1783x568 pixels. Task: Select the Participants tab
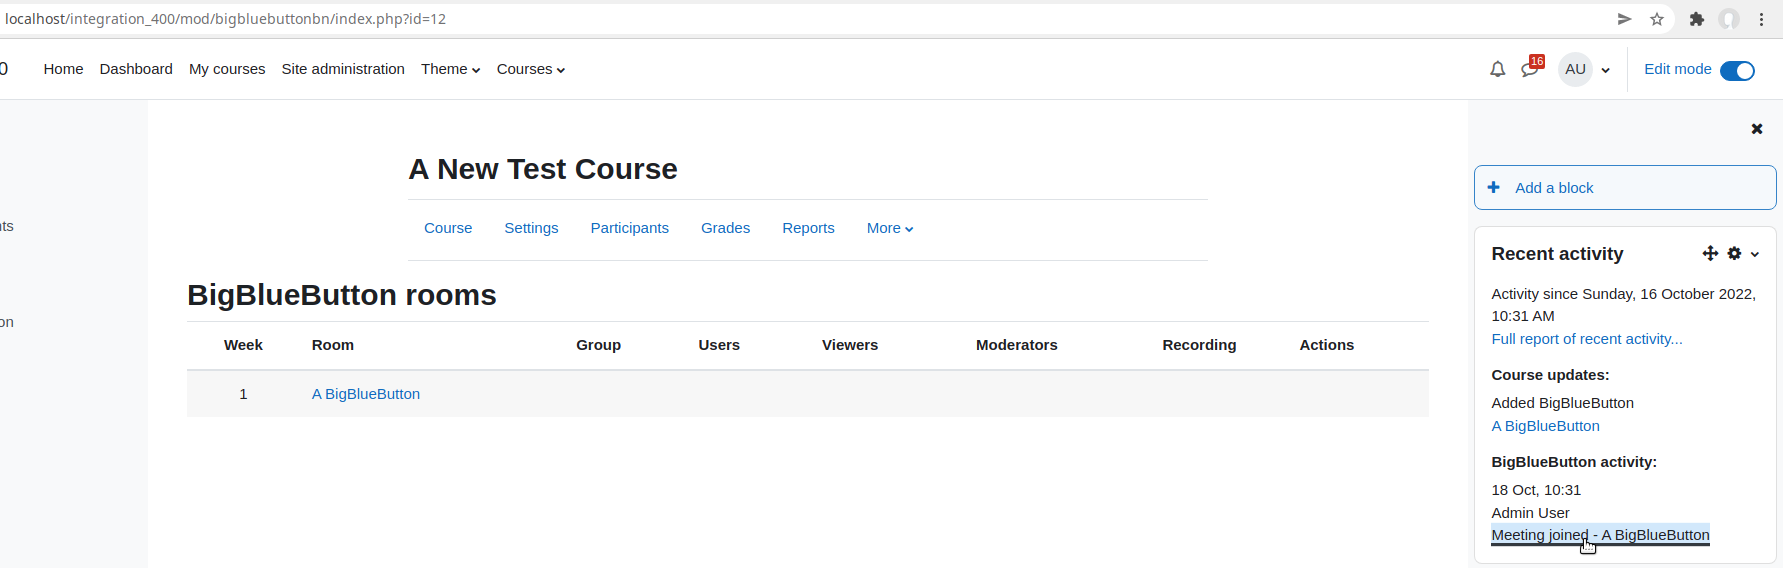(x=629, y=228)
